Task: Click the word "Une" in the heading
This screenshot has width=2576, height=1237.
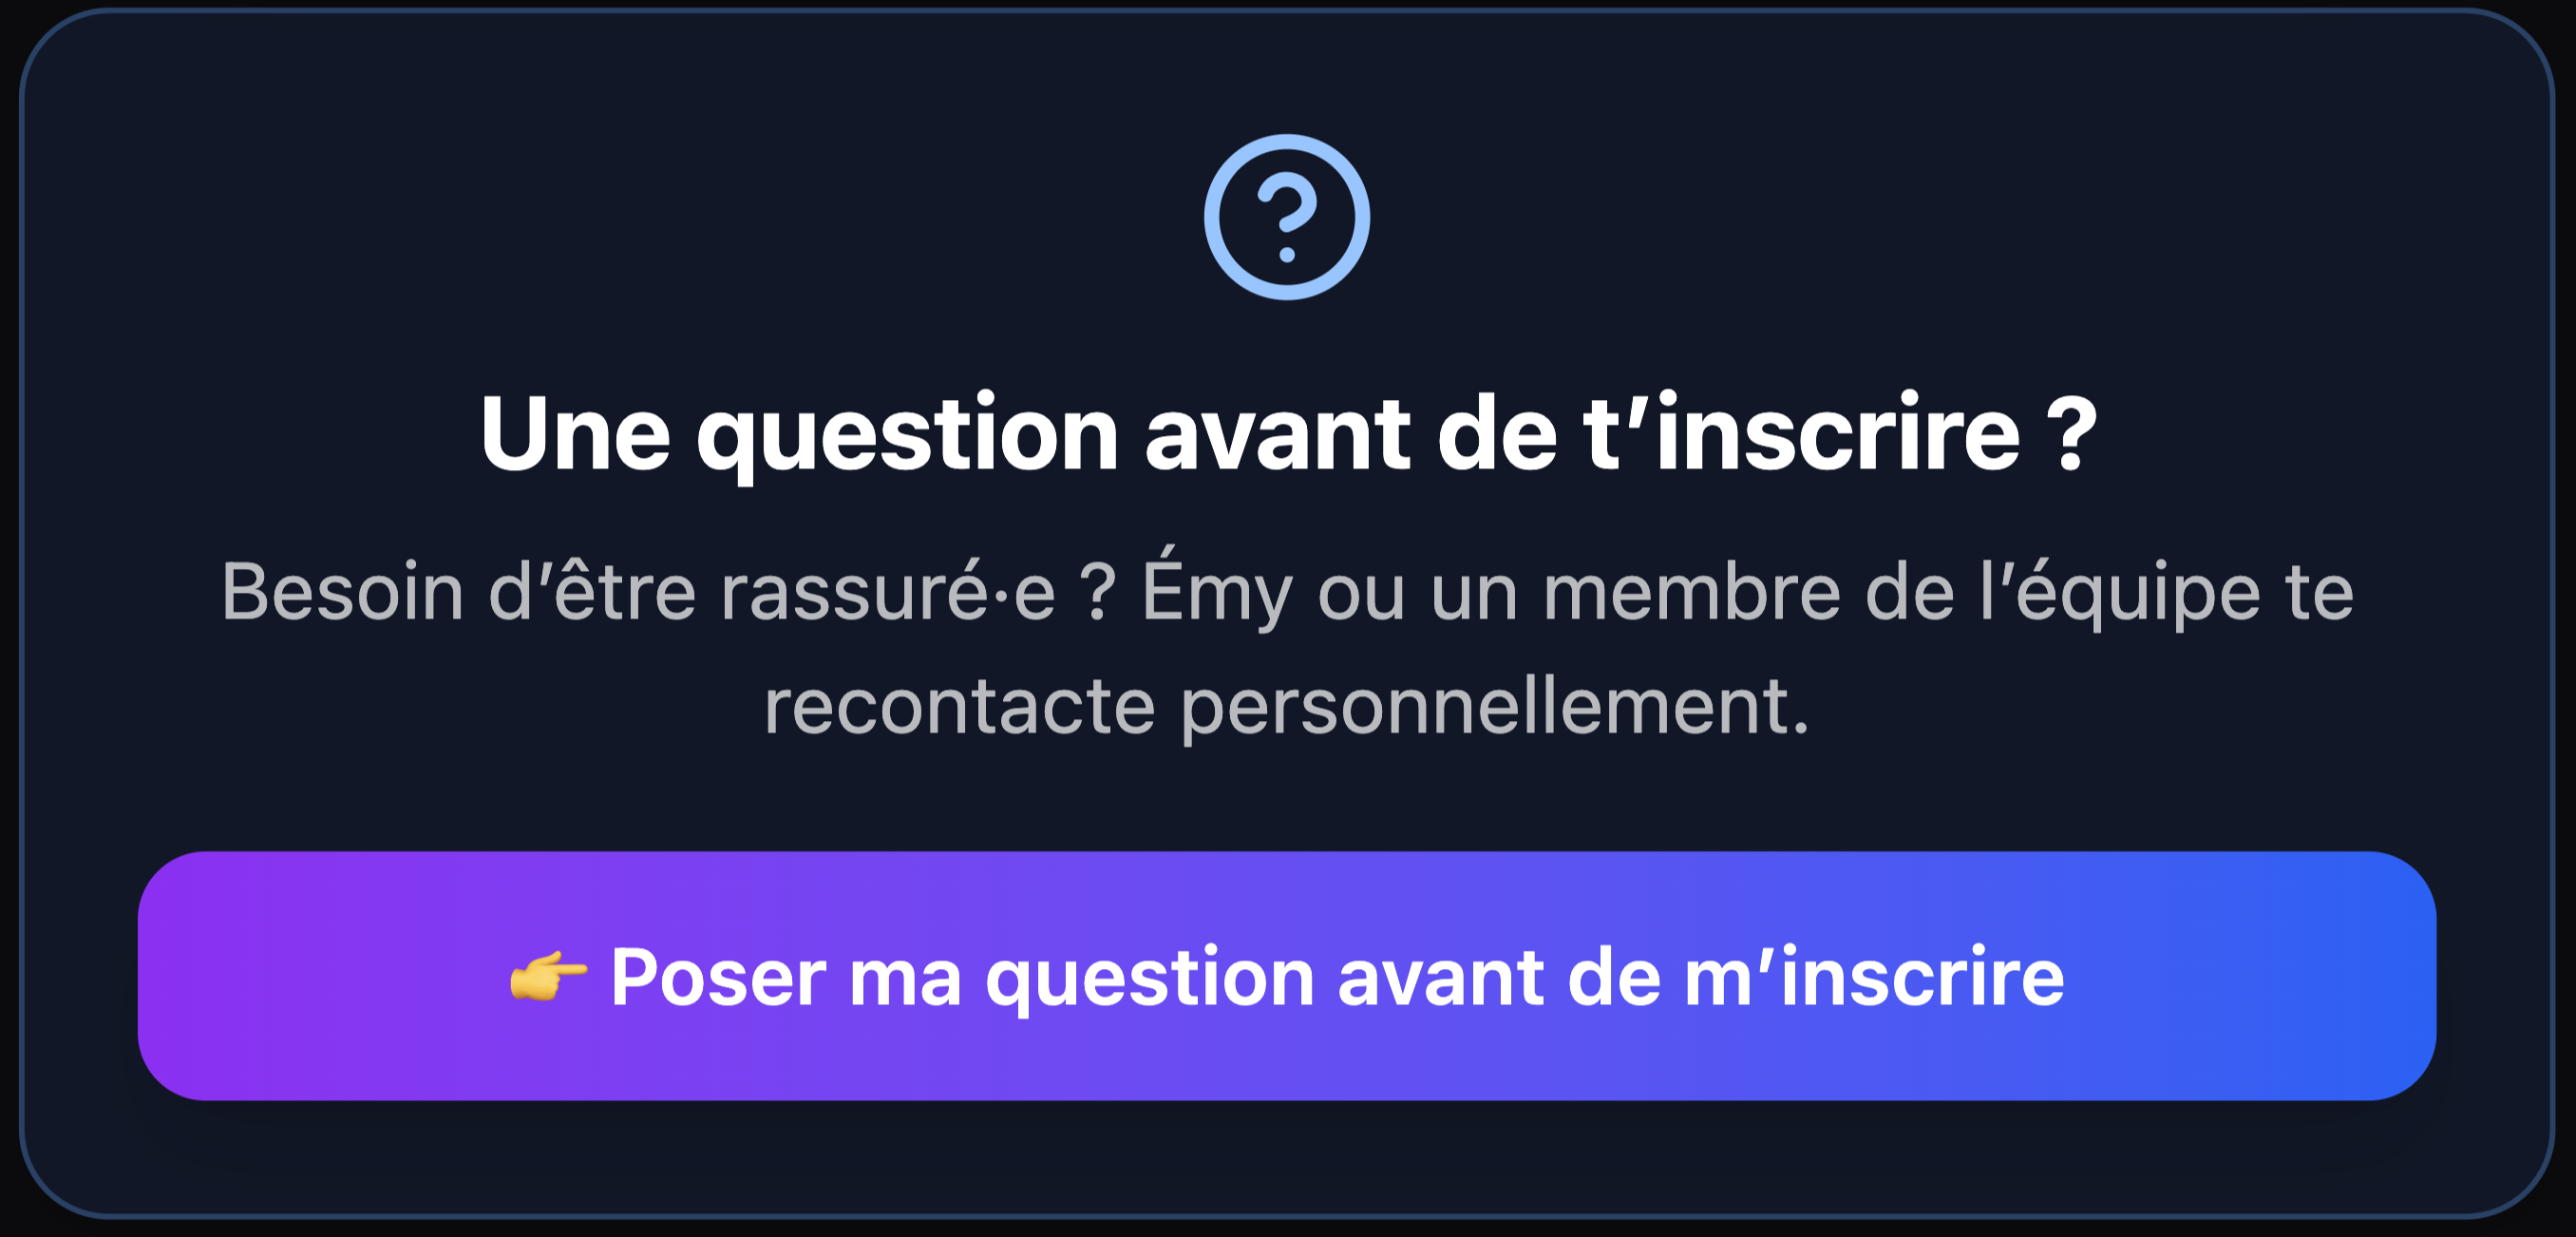Action: [x=574, y=433]
